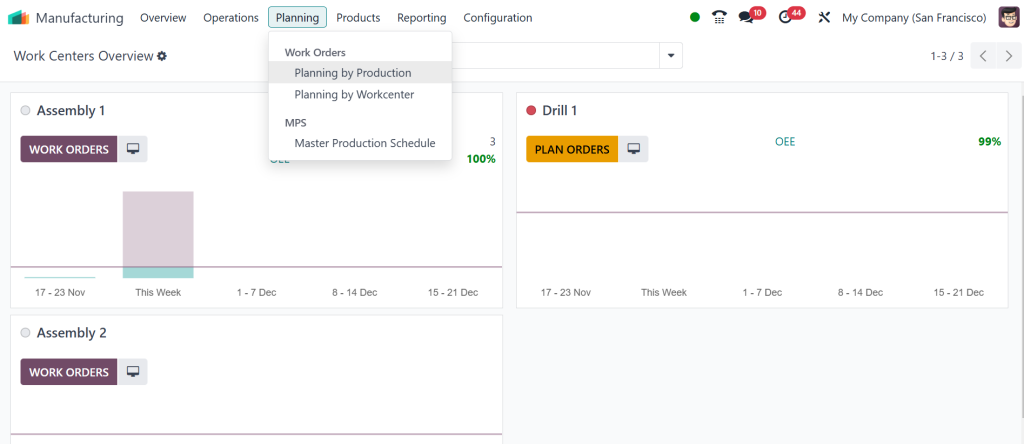Click the user avatar in the top-right corner

tap(1008, 18)
